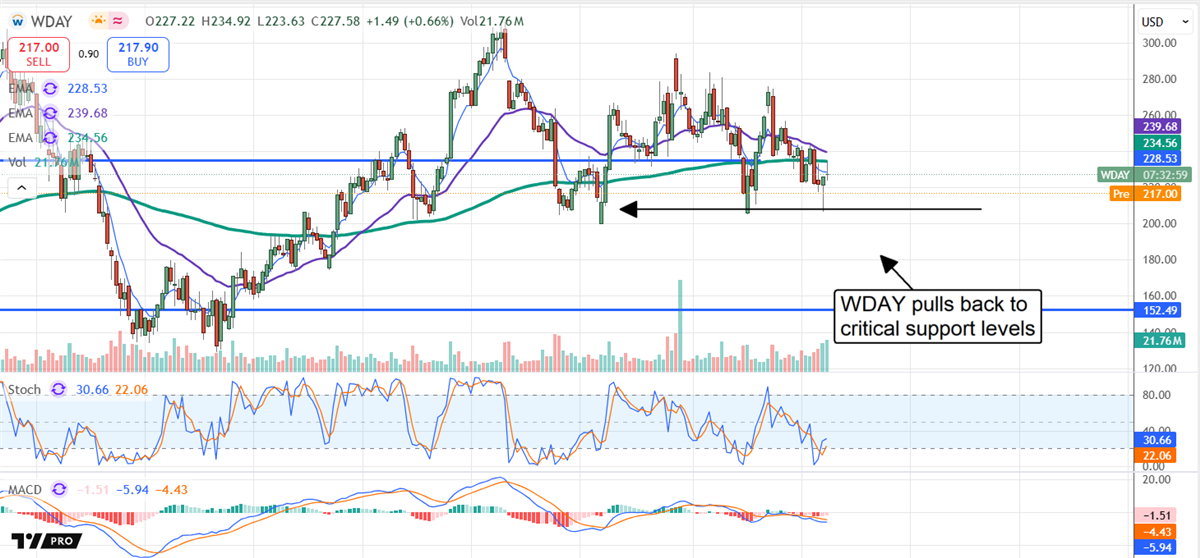
Task: Open the TradingView PRO logo
Action: (46, 541)
